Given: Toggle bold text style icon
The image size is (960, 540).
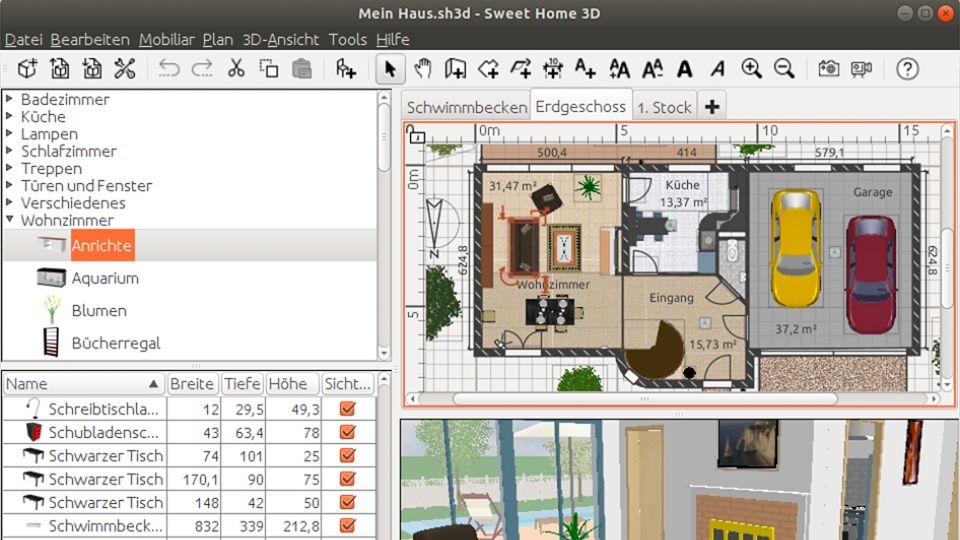Looking at the screenshot, I should coord(684,69).
